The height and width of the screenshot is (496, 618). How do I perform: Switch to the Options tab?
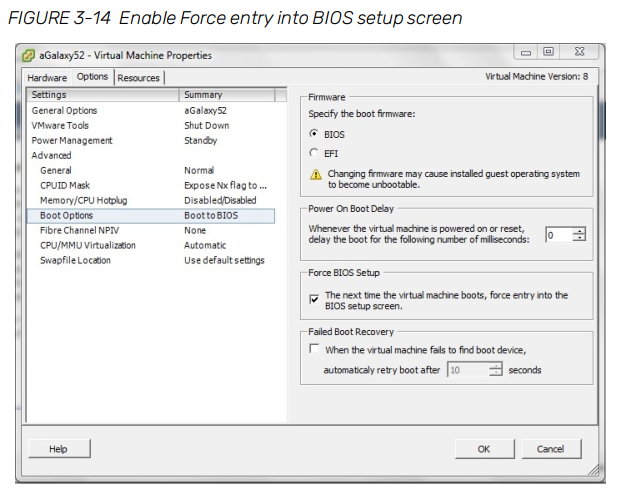click(x=92, y=76)
